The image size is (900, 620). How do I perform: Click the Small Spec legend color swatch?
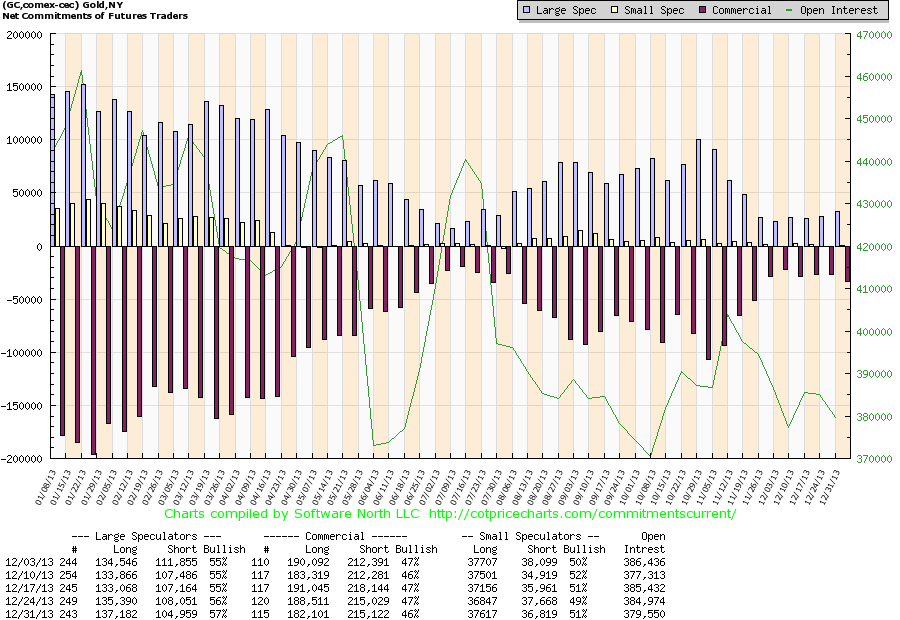pyautogui.click(x=614, y=10)
